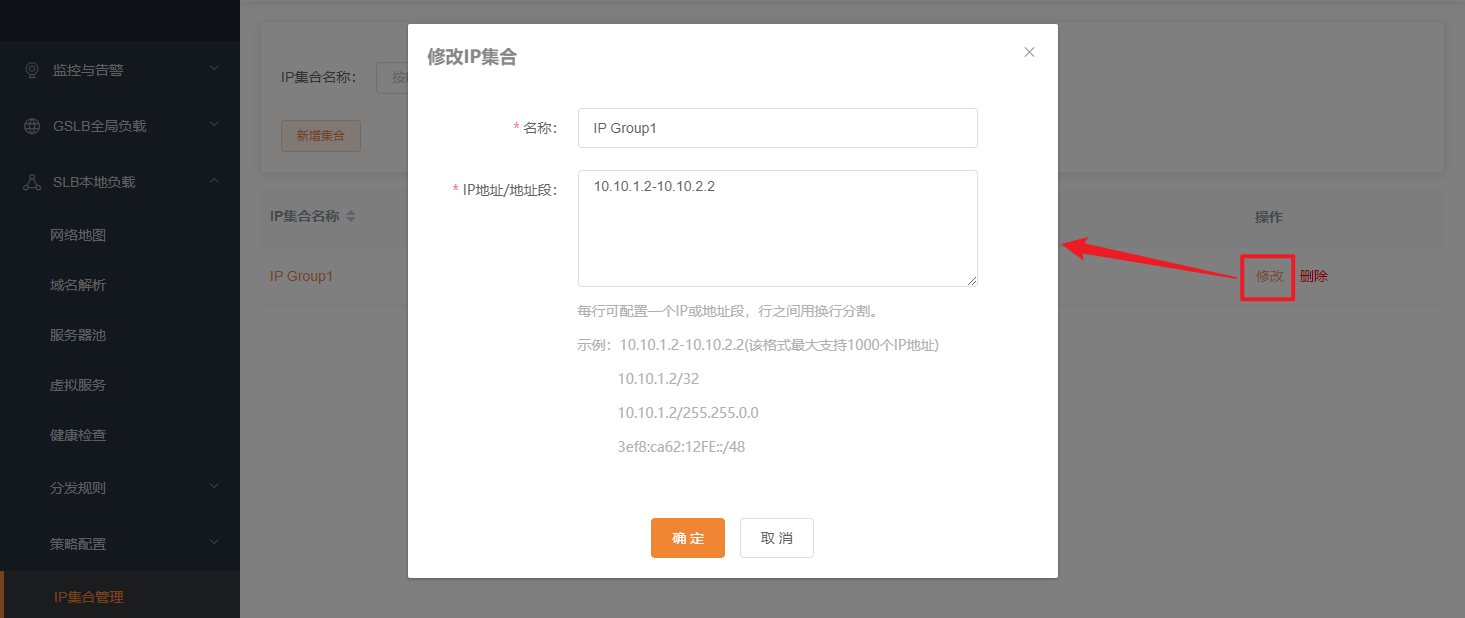The width and height of the screenshot is (1465, 618).
Task: Click the SLB network node icon
Action: [32, 182]
